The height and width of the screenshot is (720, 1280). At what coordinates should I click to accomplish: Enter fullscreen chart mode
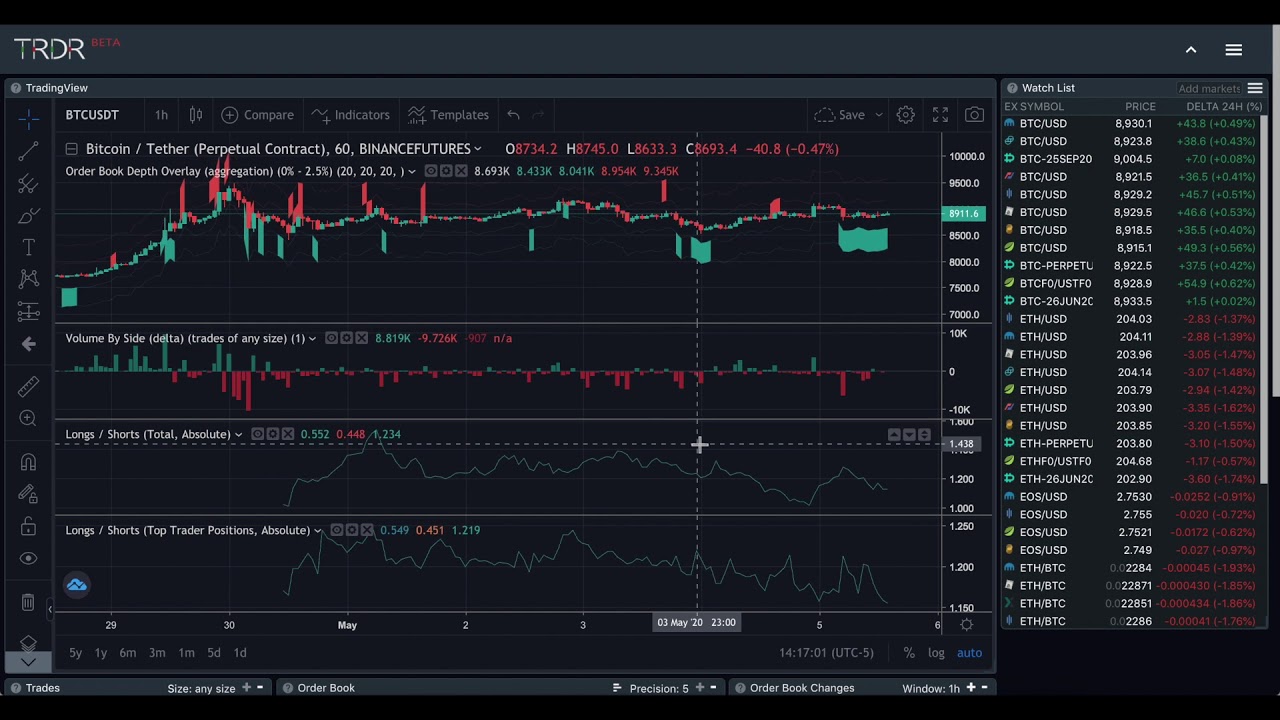[940, 115]
